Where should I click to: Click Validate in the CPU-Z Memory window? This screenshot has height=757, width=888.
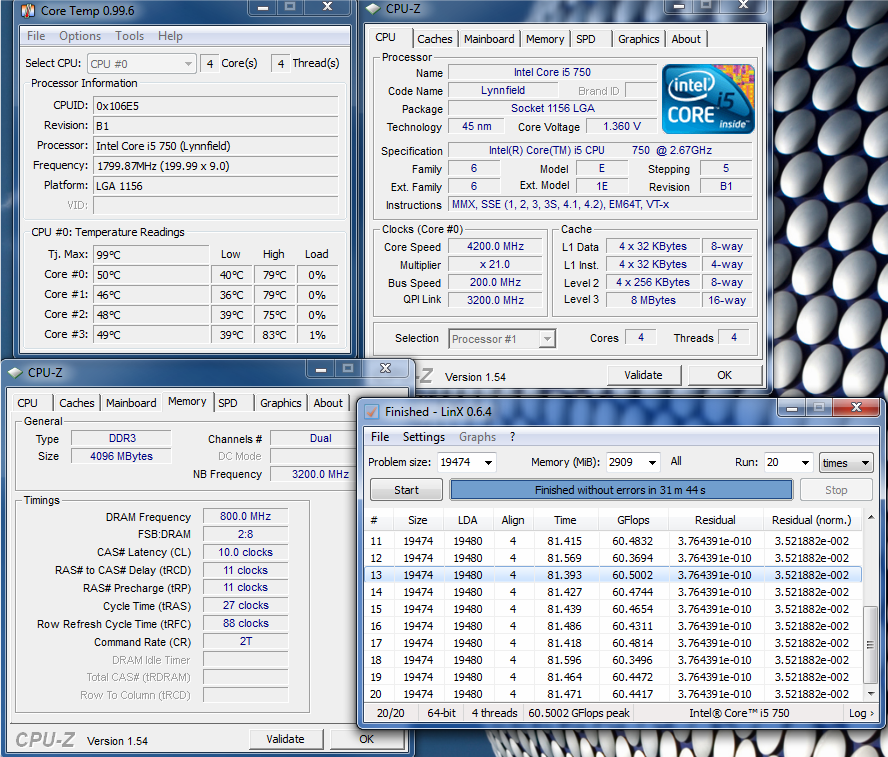click(285, 739)
